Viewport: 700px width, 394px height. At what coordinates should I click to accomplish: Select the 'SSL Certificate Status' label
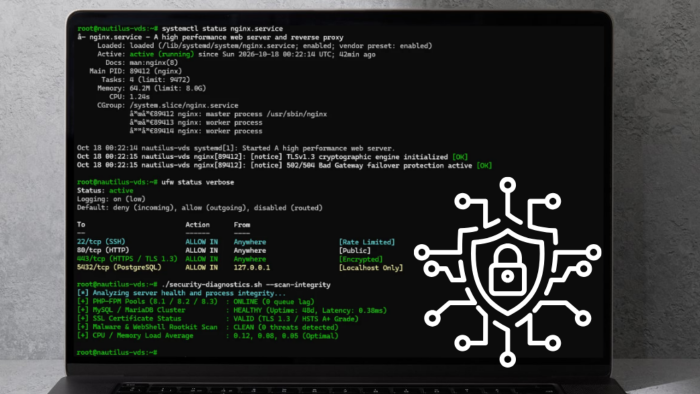[137, 319]
